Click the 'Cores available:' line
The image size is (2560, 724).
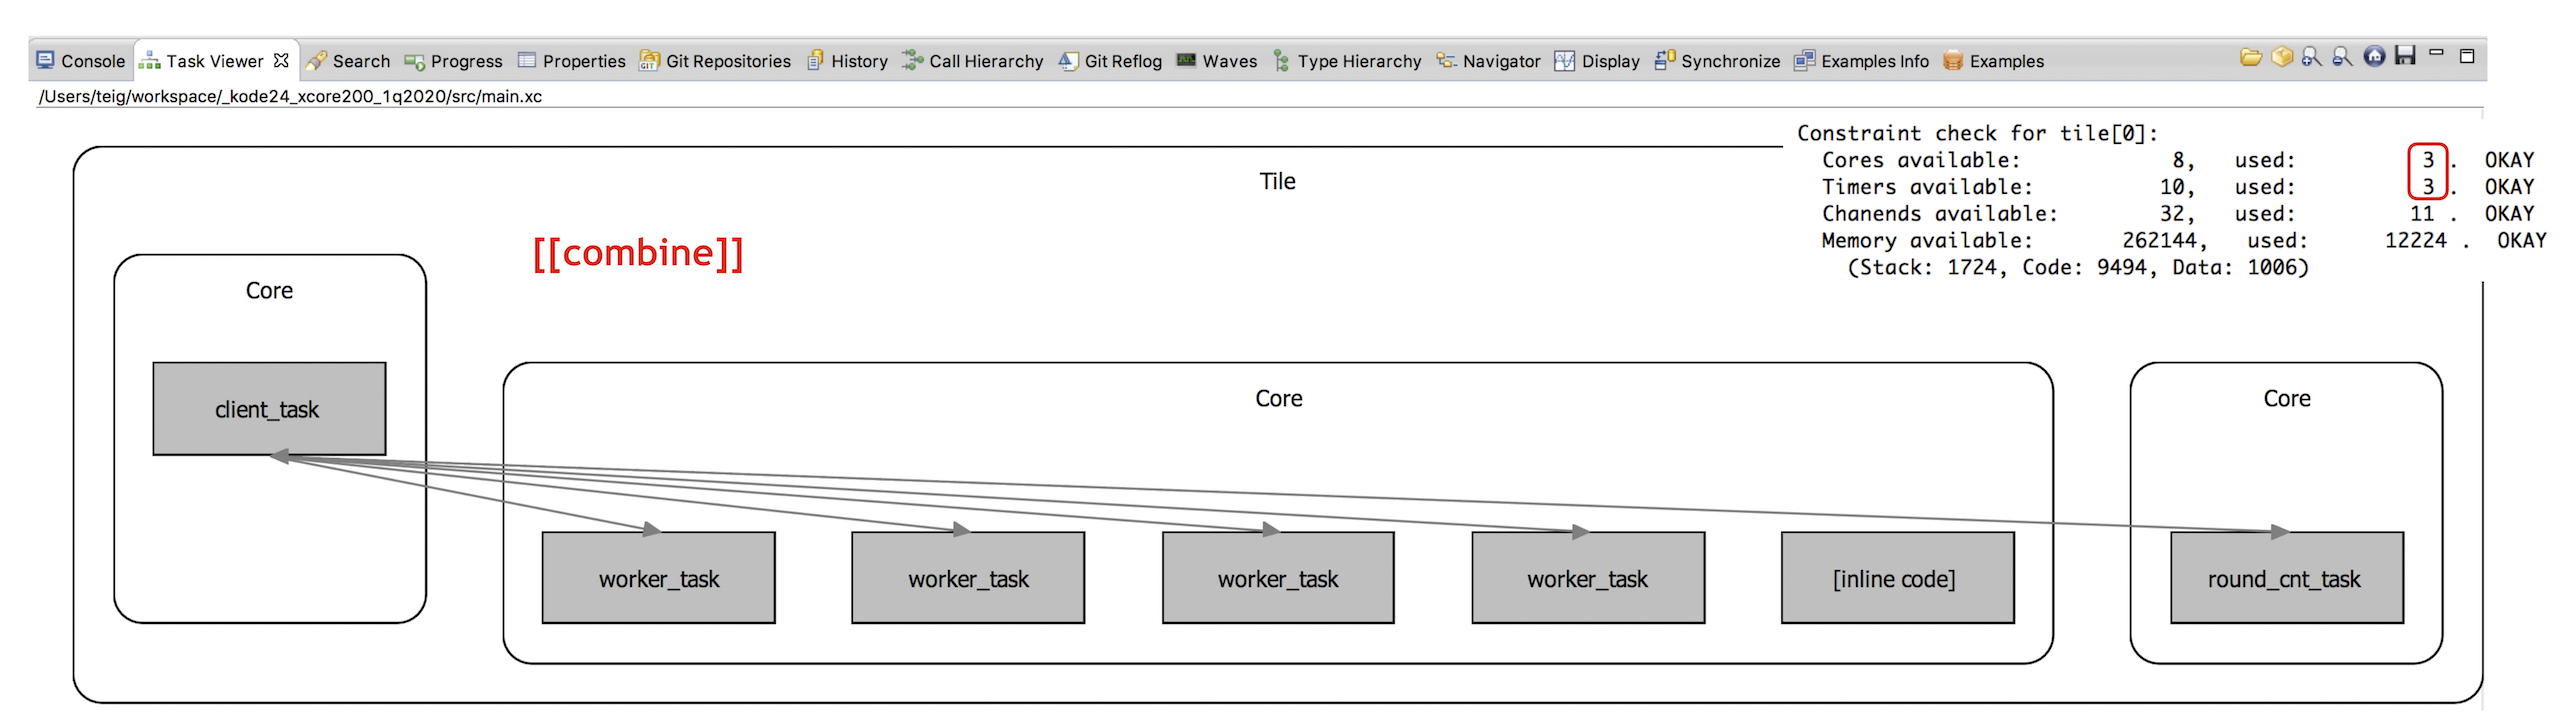pyautogui.click(x=2177, y=160)
